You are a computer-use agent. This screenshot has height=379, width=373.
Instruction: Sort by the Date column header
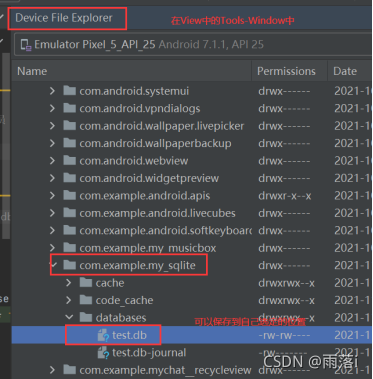click(345, 71)
